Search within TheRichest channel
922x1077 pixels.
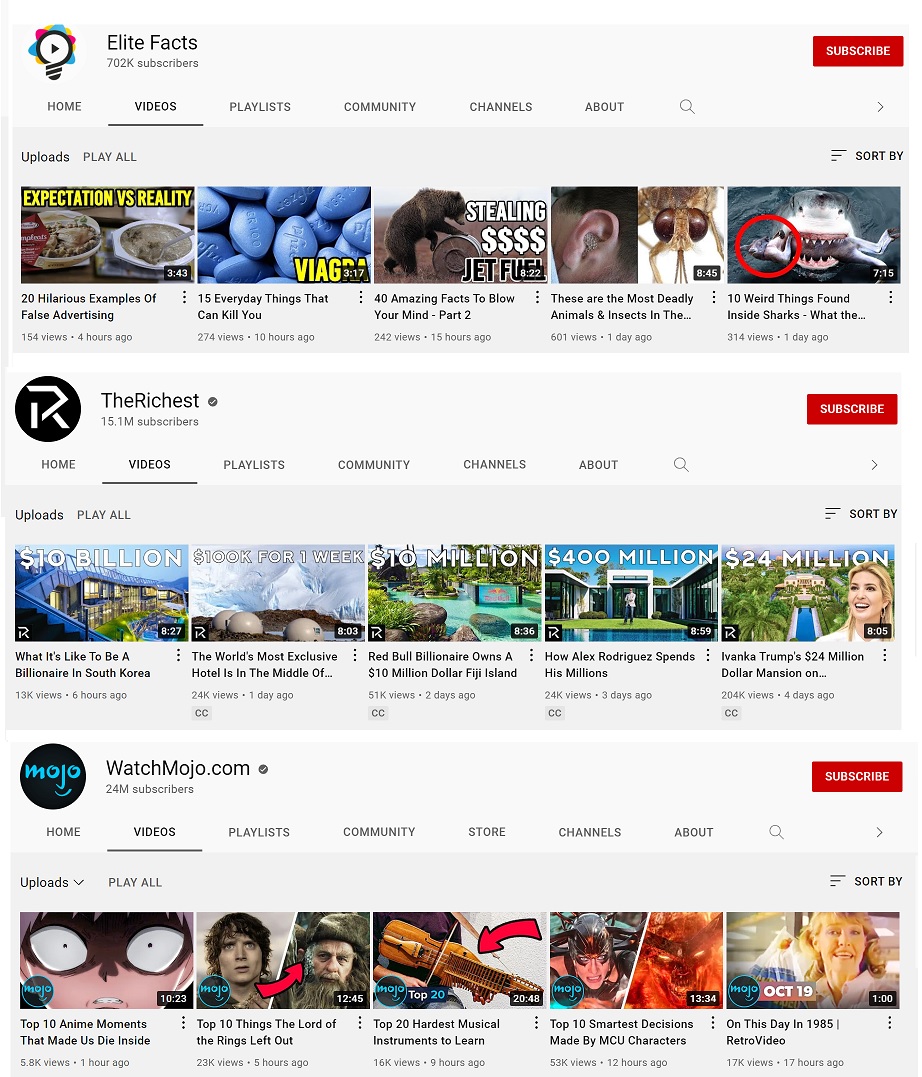[681, 464]
